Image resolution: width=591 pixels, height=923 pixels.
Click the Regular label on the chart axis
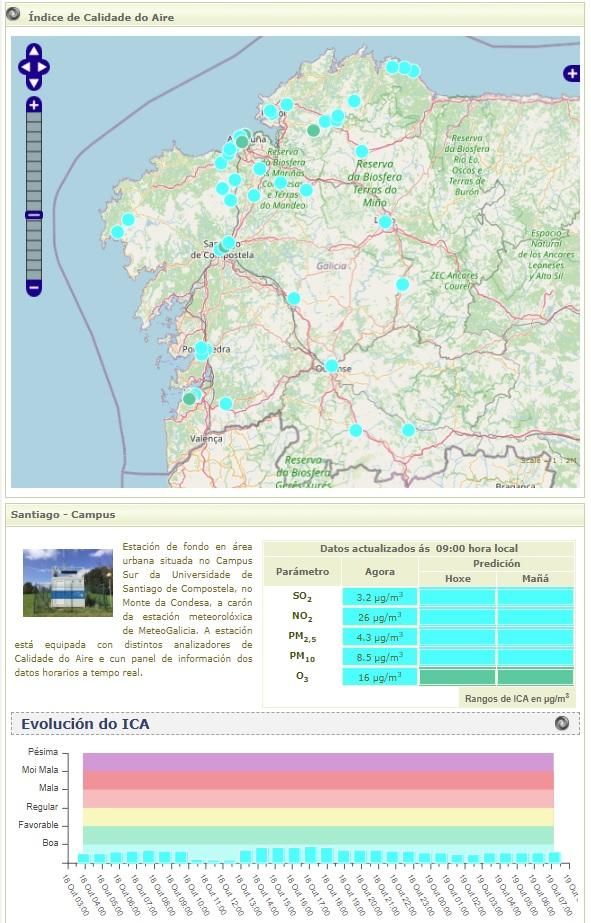click(x=42, y=806)
